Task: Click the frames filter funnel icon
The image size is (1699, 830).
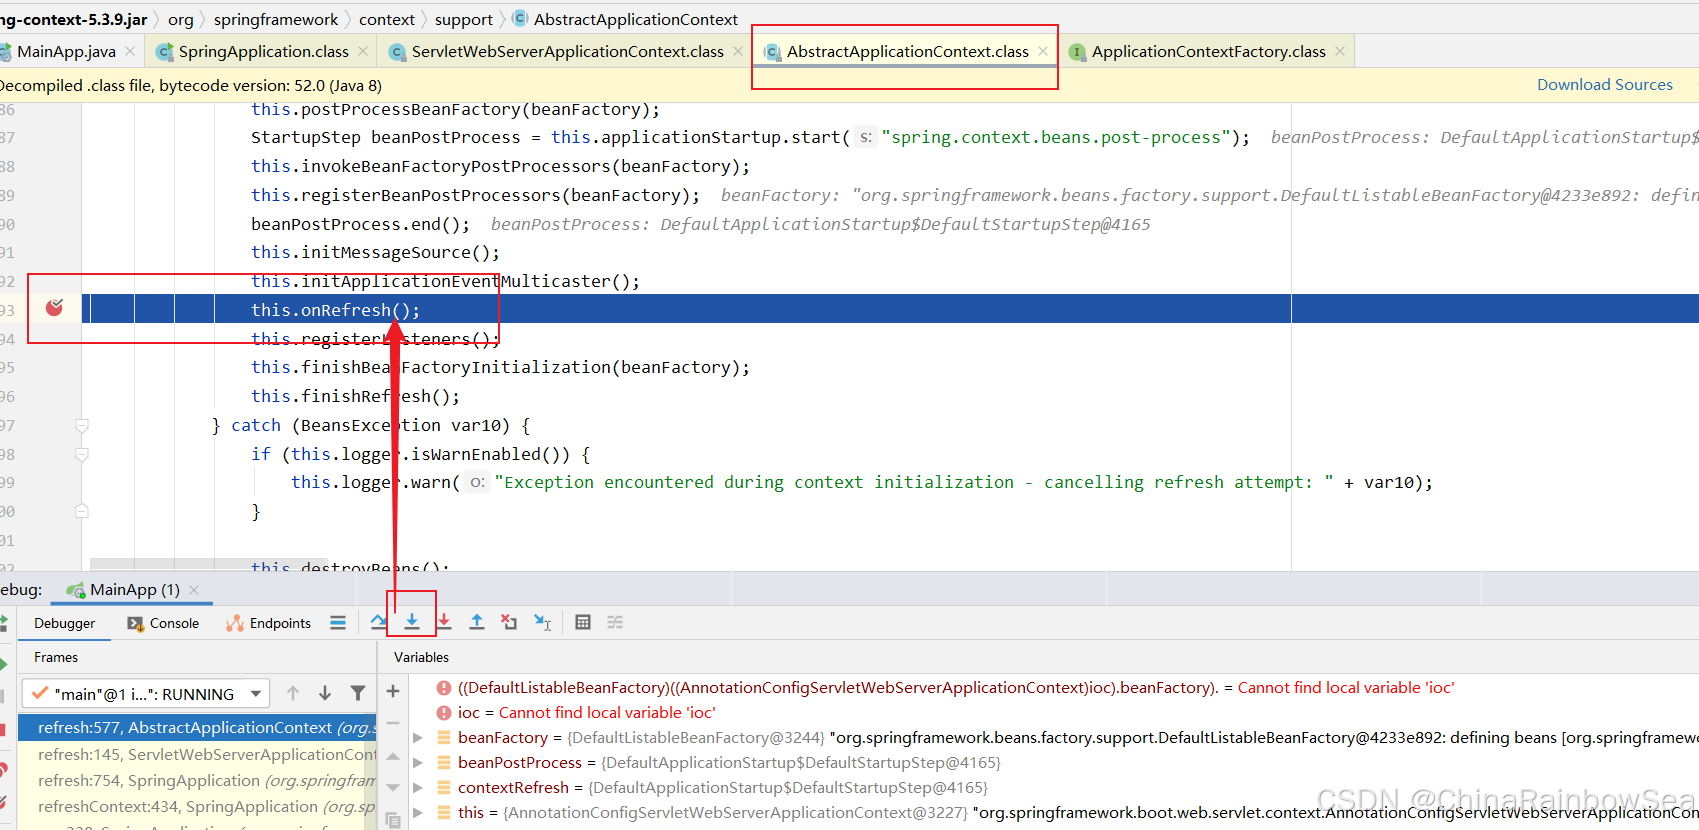Action: coord(357,693)
